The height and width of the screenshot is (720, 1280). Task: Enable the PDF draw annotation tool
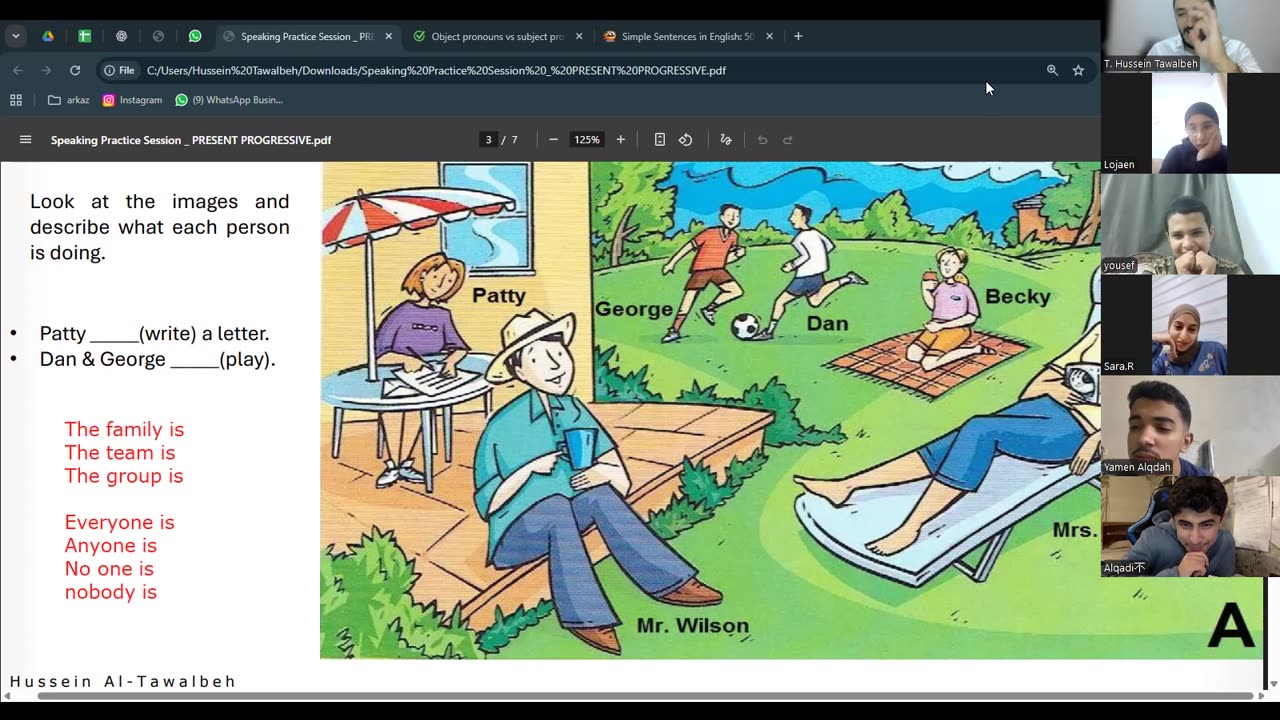coord(726,140)
